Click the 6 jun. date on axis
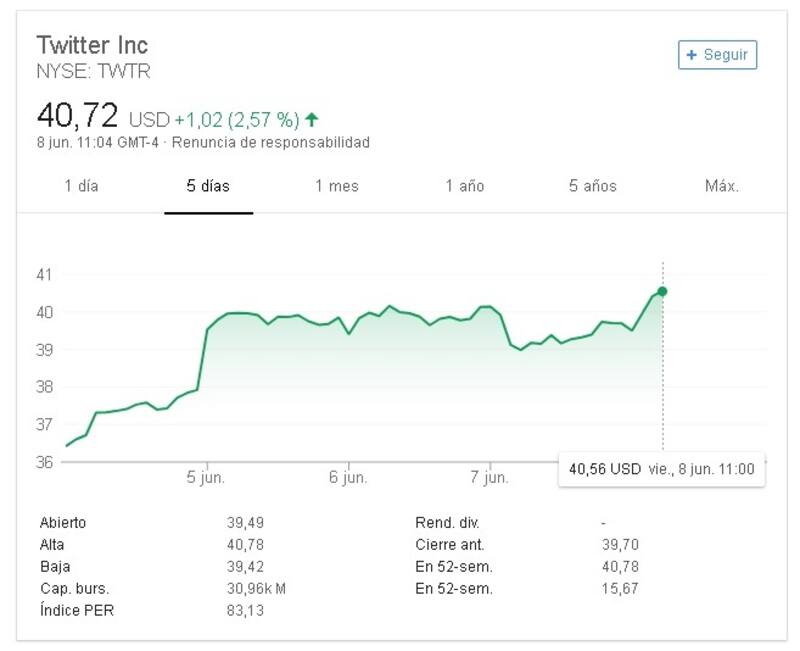This screenshot has height=651, width=800. coord(348,479)
